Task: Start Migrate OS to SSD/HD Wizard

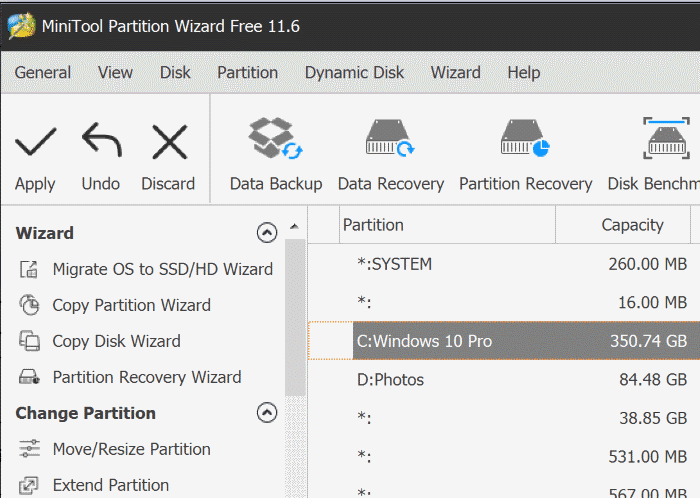Action: tap(162, 269)
